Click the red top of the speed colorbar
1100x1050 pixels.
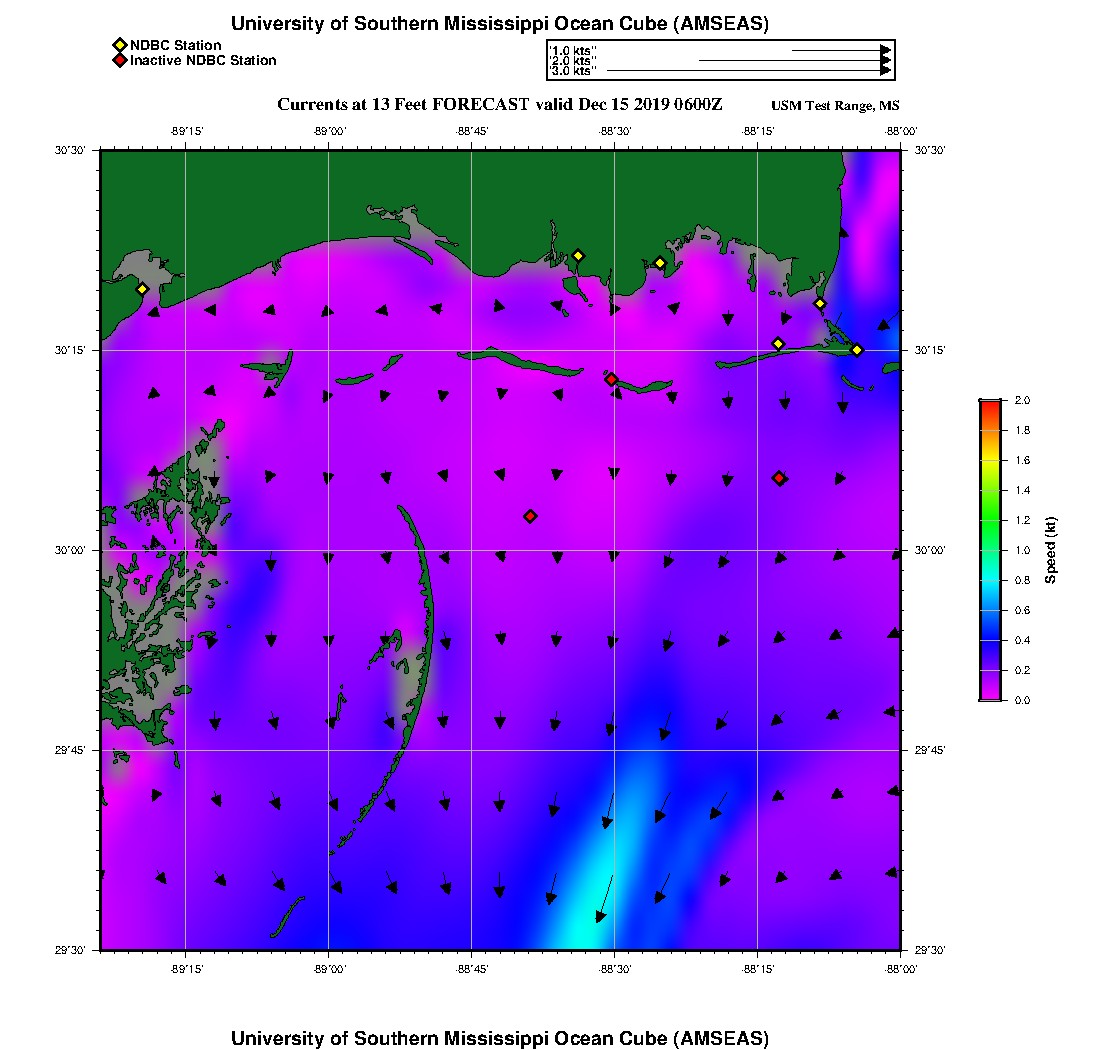click(990, 404)
